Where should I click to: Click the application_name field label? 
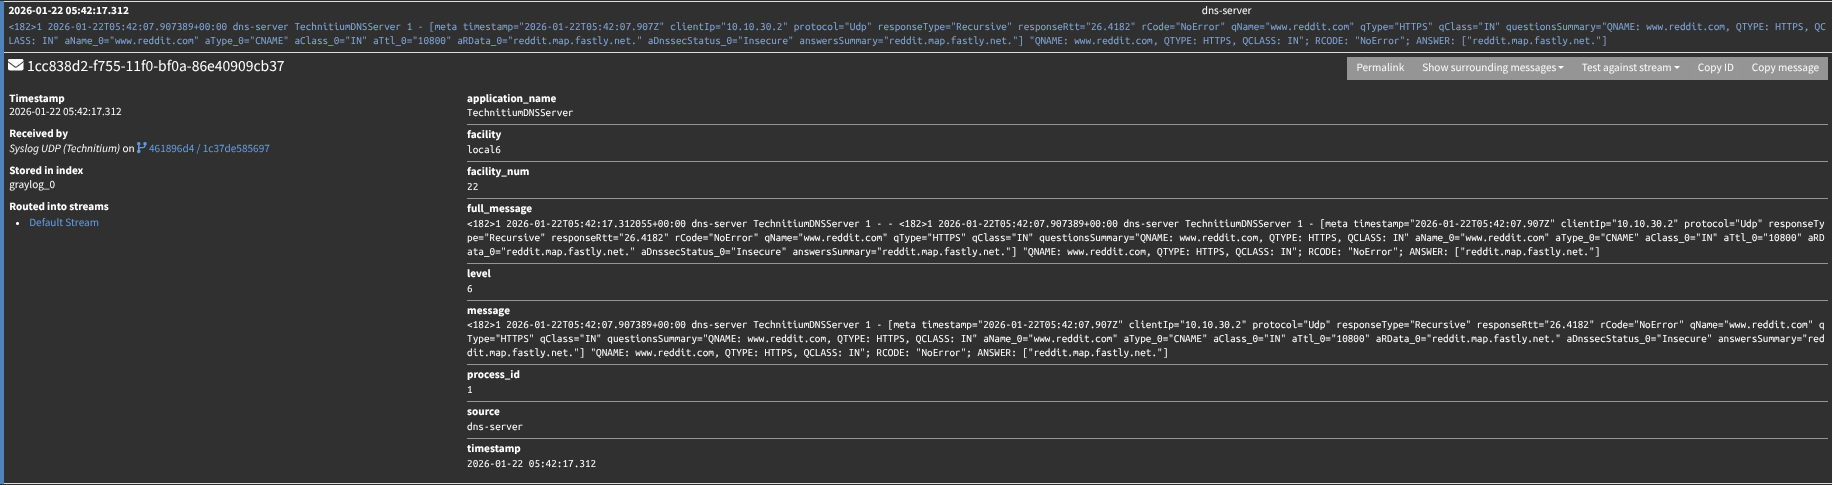(511, 98)
